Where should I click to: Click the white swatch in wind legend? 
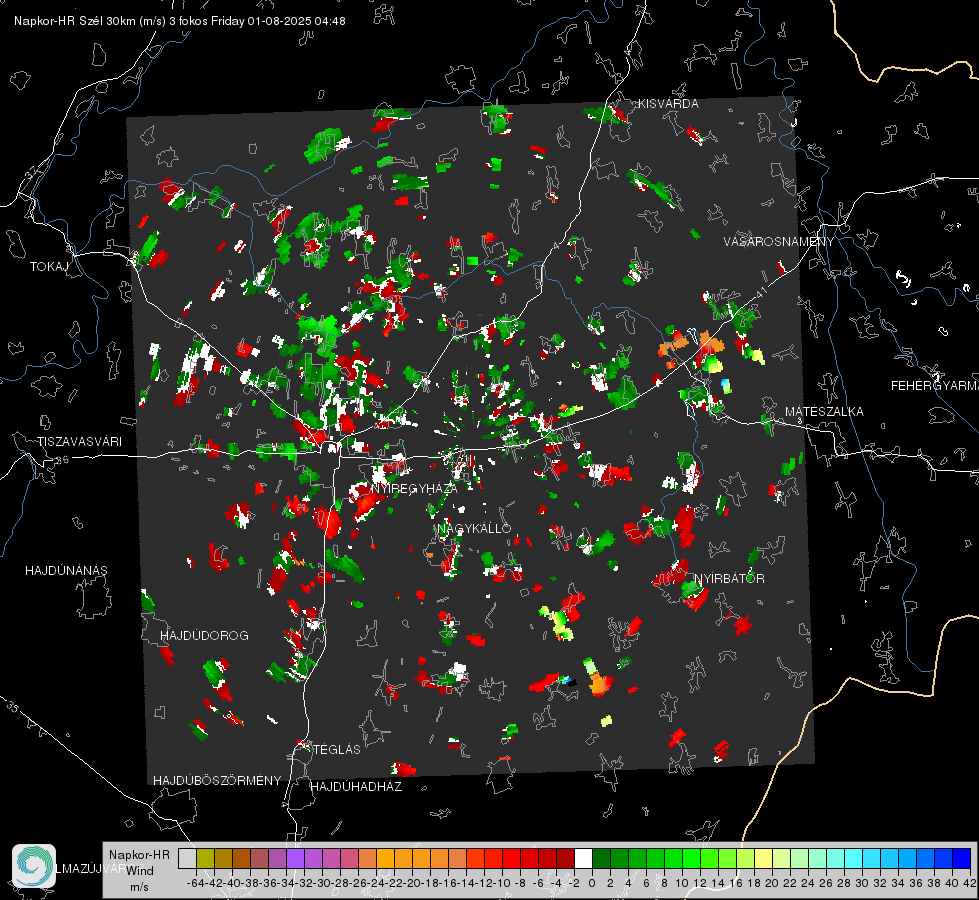(583, 859)
